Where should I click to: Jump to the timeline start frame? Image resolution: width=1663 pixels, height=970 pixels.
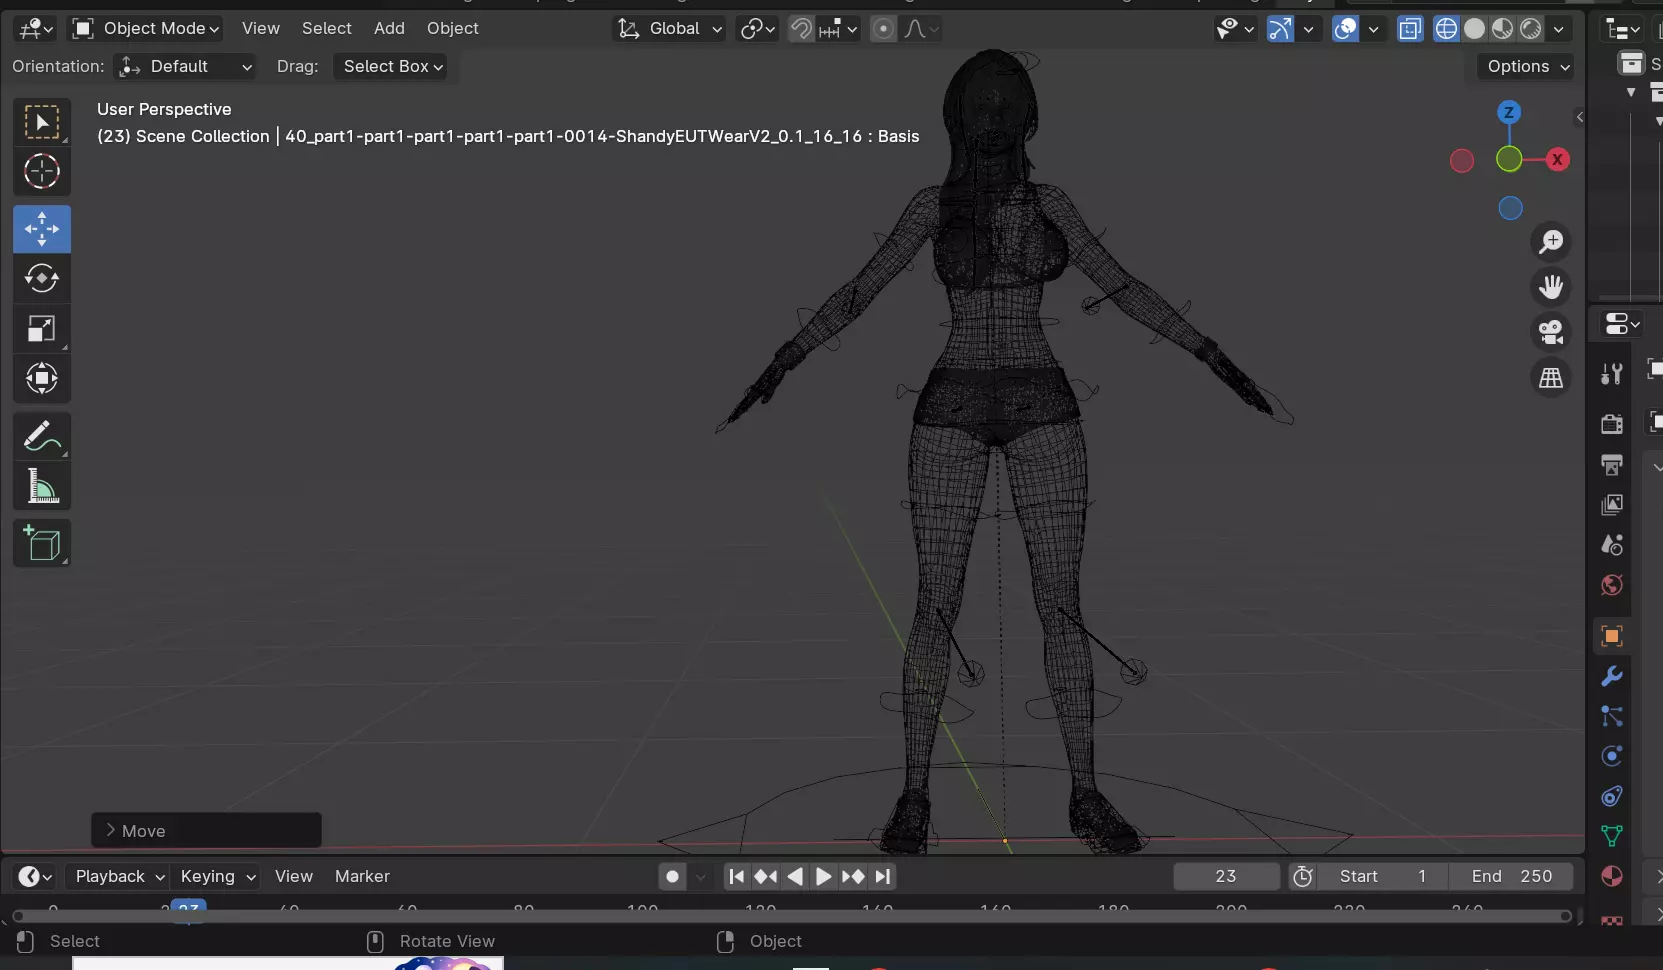tap(737, 877)
